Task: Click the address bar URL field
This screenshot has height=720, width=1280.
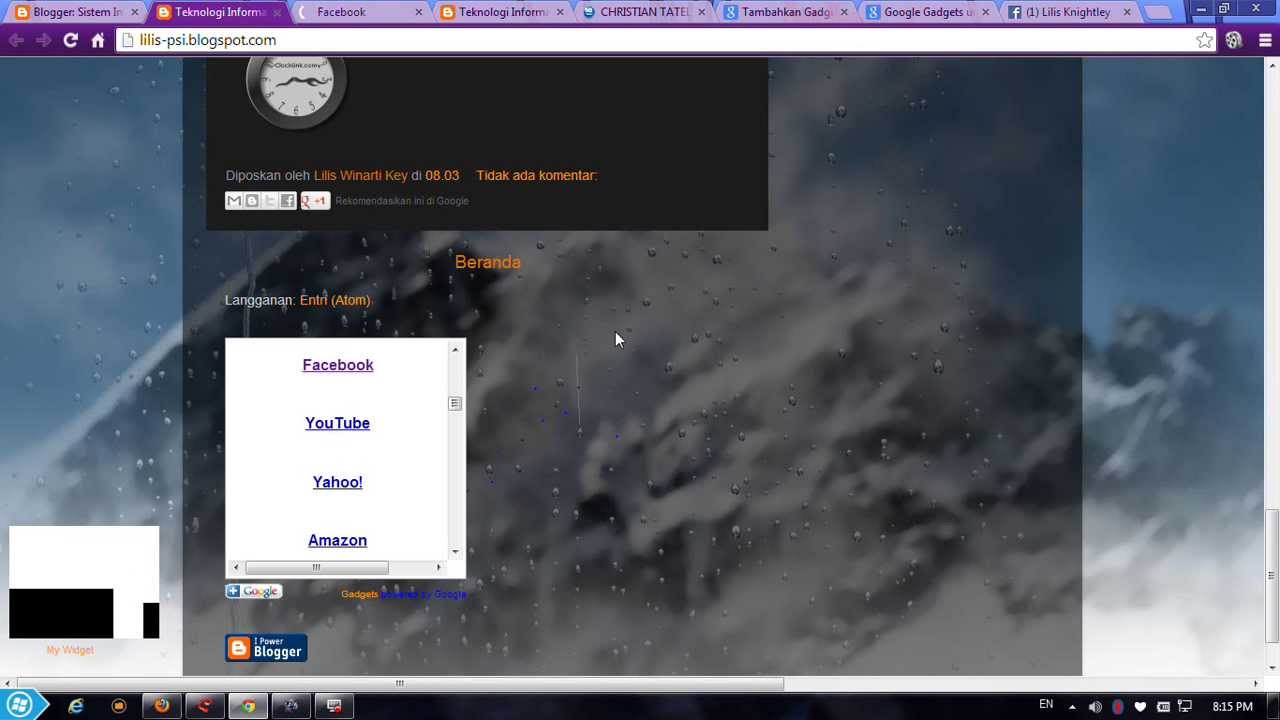Action: coord(660,40)
